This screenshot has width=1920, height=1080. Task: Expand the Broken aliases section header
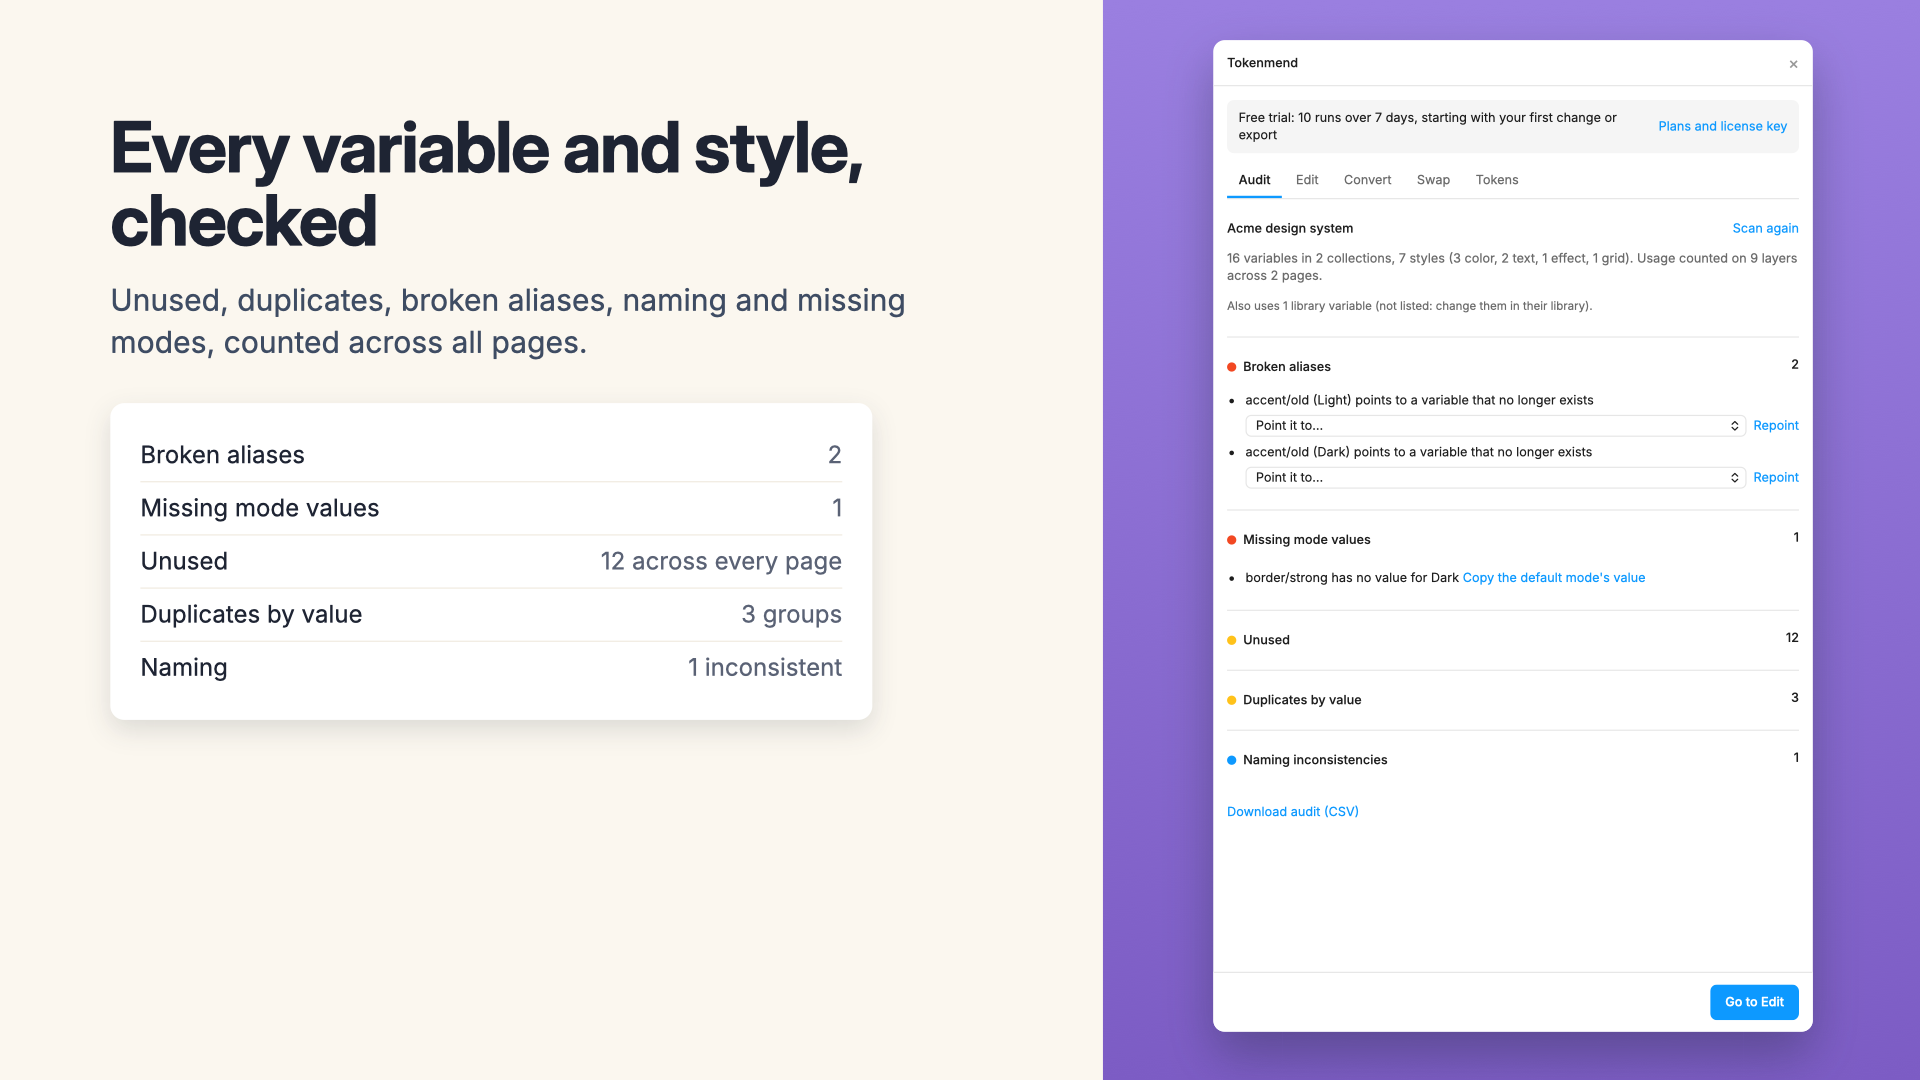coord(1512,366)
